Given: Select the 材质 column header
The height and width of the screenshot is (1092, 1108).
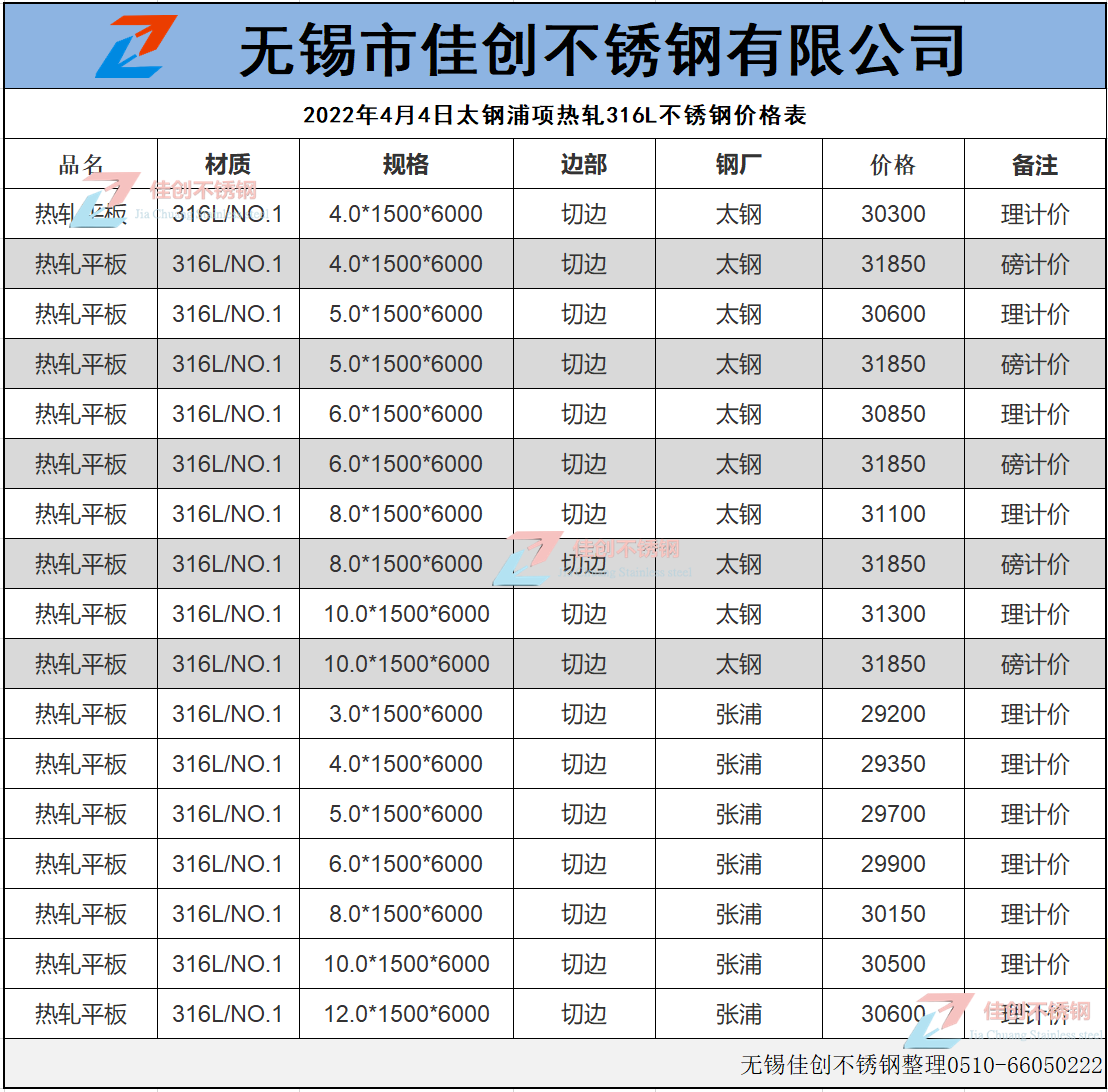Looking at the screenshot, I should [x=228, y=165].
